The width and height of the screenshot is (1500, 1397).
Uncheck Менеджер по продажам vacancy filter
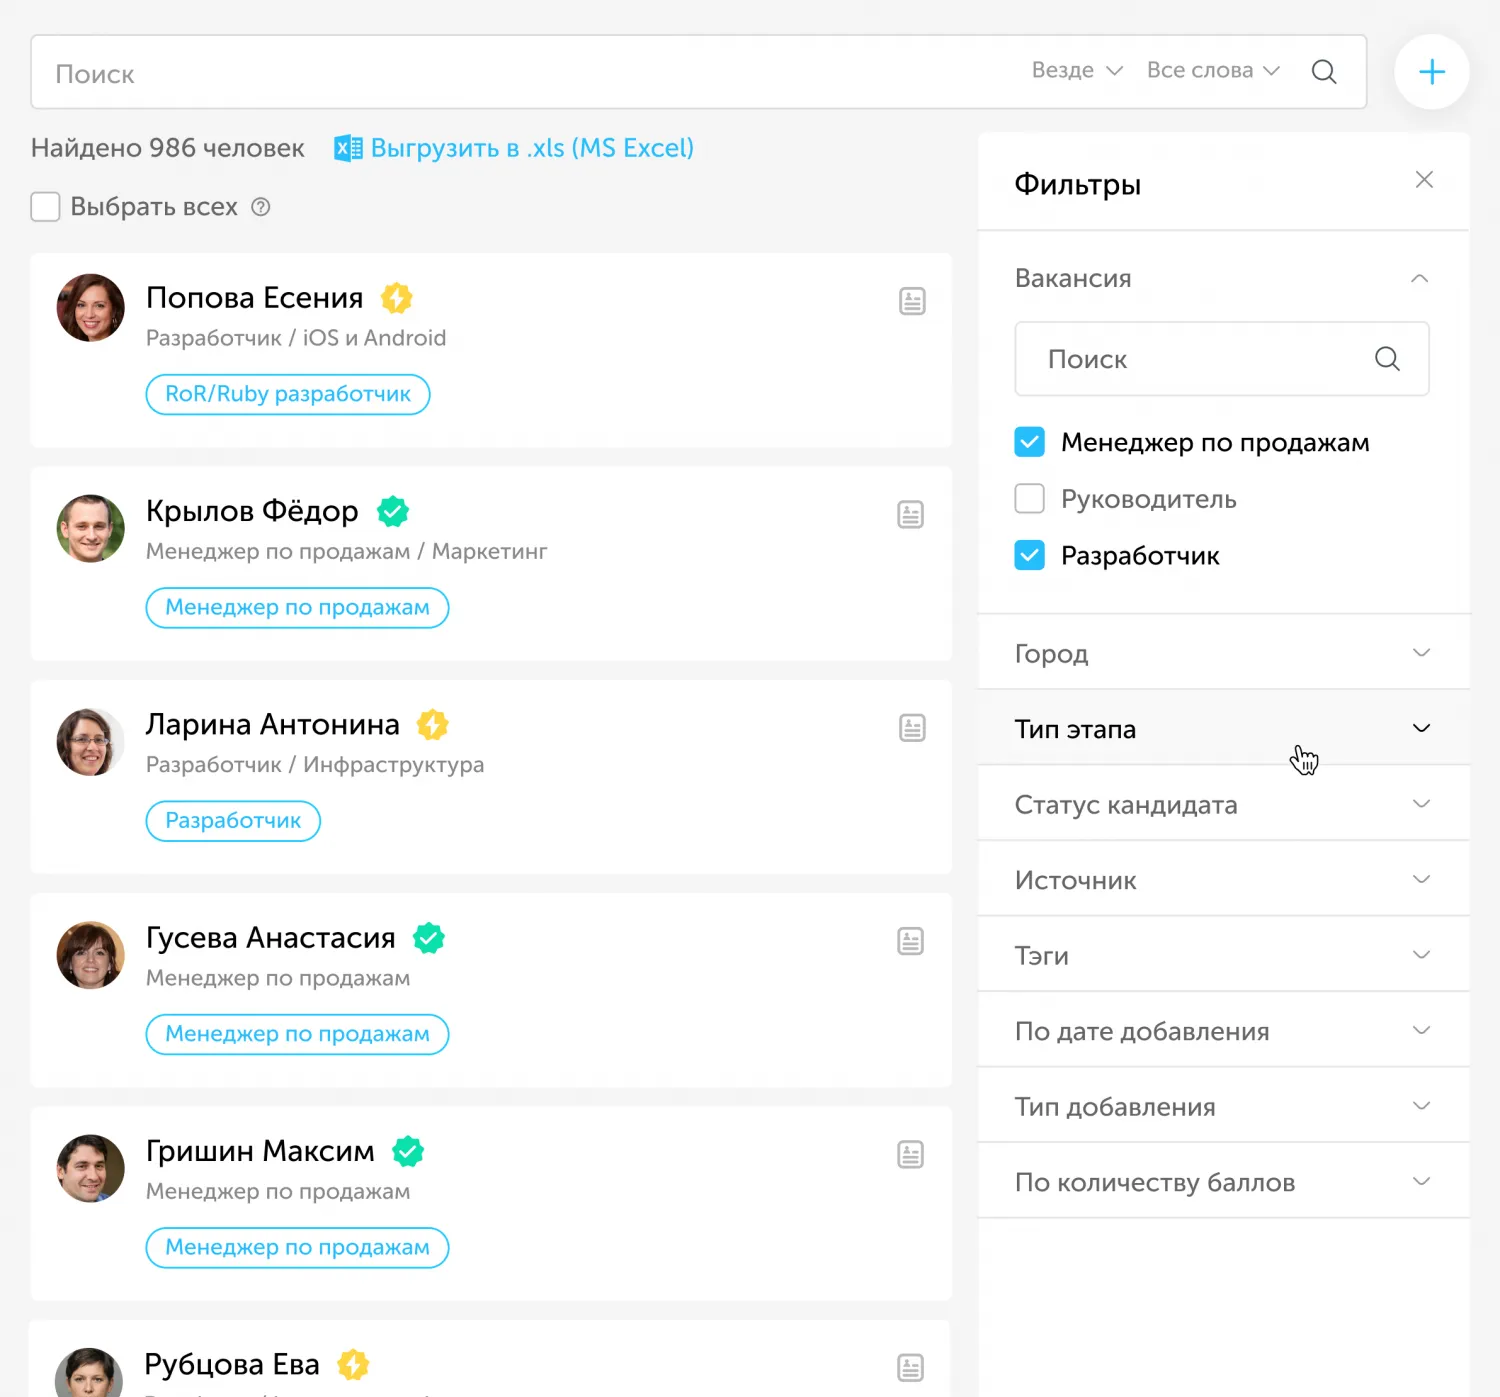tap(1029, 442)
